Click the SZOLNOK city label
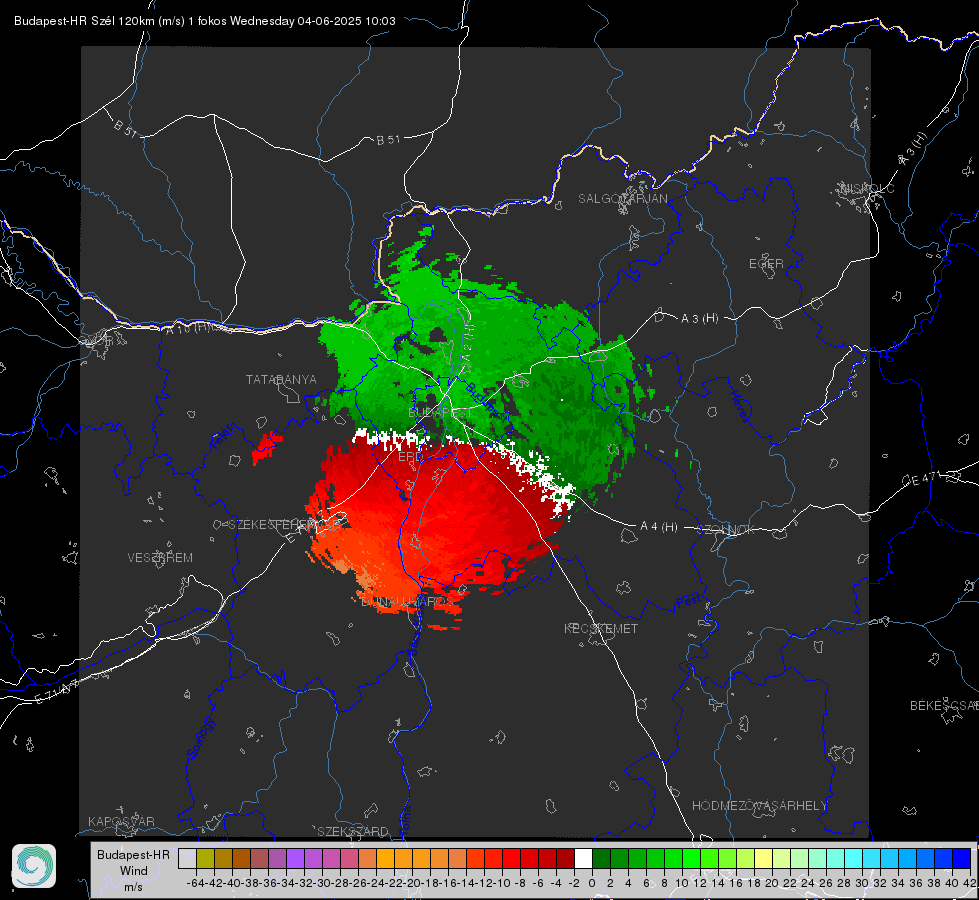The image size is (979, 900). pos(726,530)
